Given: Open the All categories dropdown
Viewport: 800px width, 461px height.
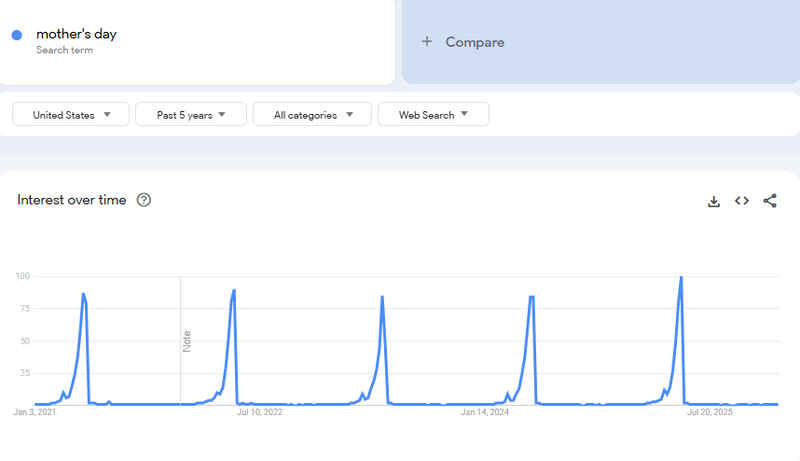Looking at the screenshot, I should [312, 114].
